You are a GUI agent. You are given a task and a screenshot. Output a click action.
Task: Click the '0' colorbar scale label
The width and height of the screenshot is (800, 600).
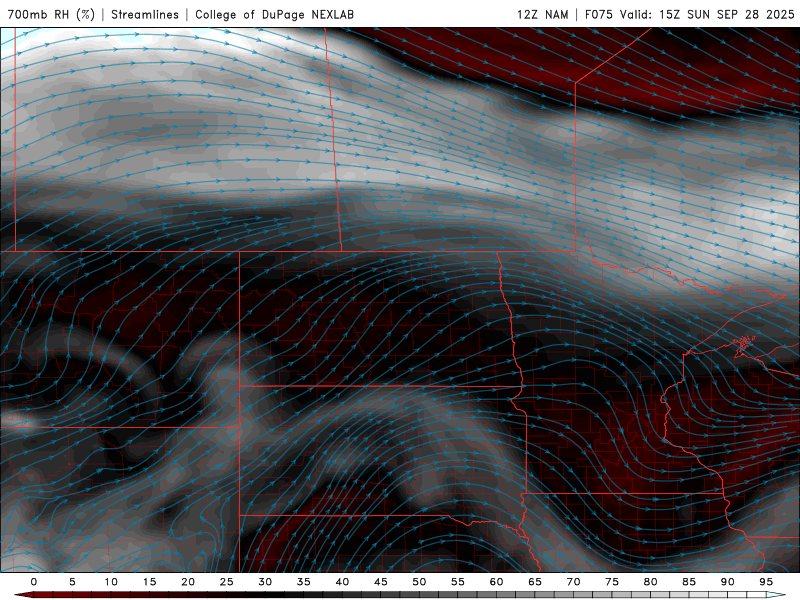tap(34, 582)
